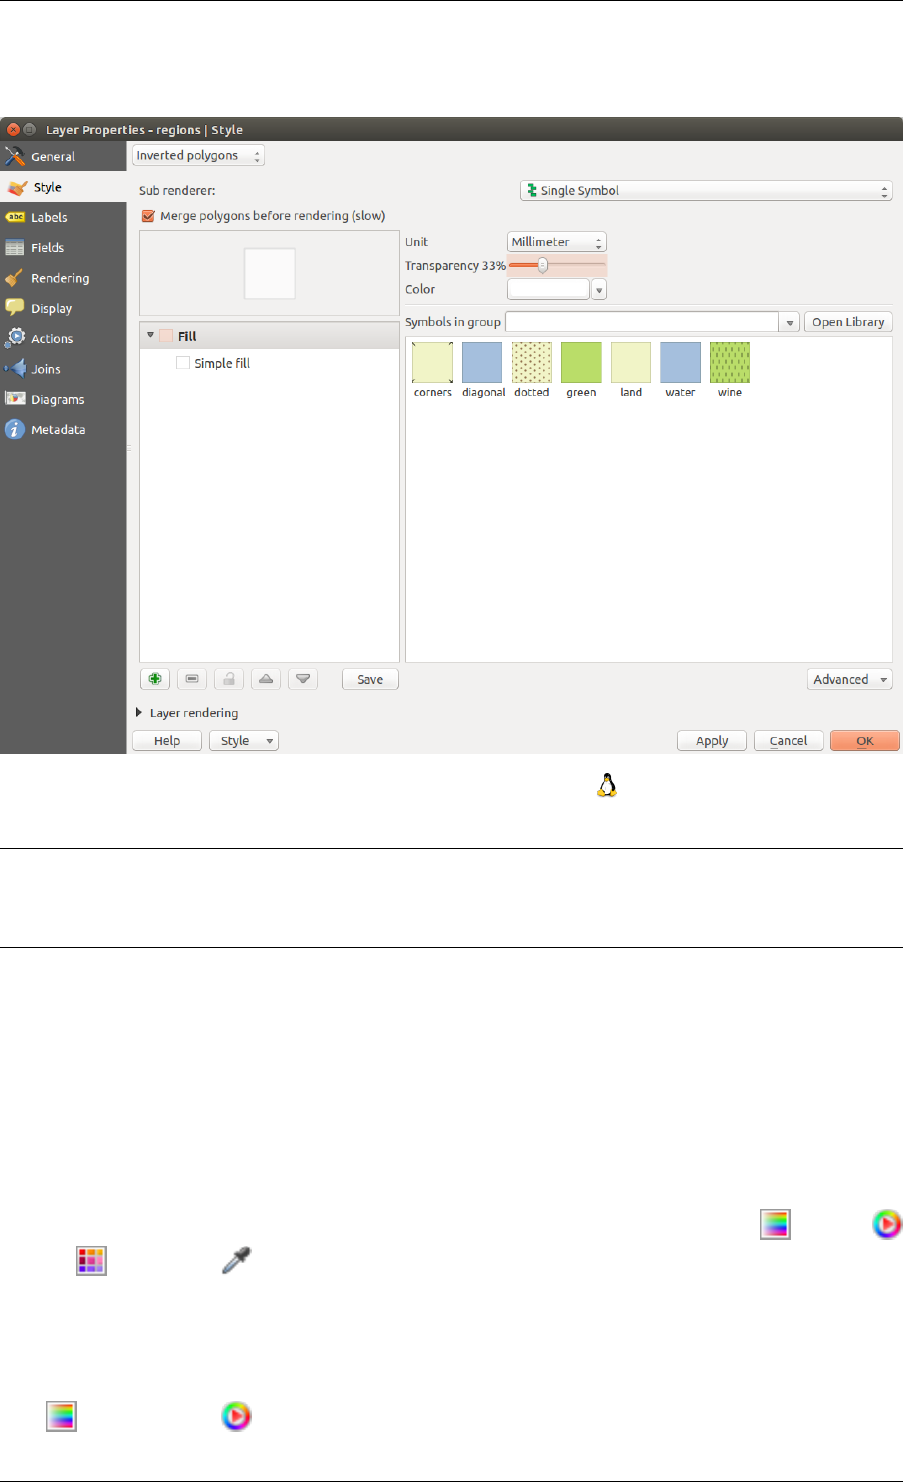Open the Millimeter unit dropdown
903x1482 pixels.
pos(556,242)
